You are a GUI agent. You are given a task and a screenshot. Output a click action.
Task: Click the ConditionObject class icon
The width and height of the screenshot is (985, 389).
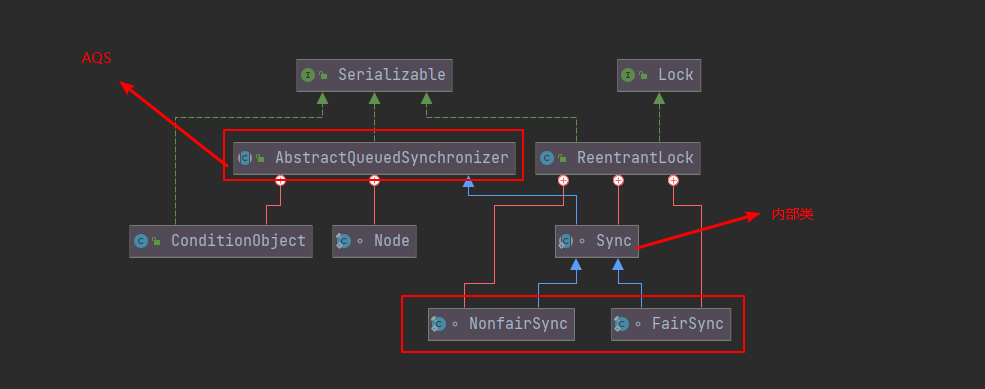(141, 241)
